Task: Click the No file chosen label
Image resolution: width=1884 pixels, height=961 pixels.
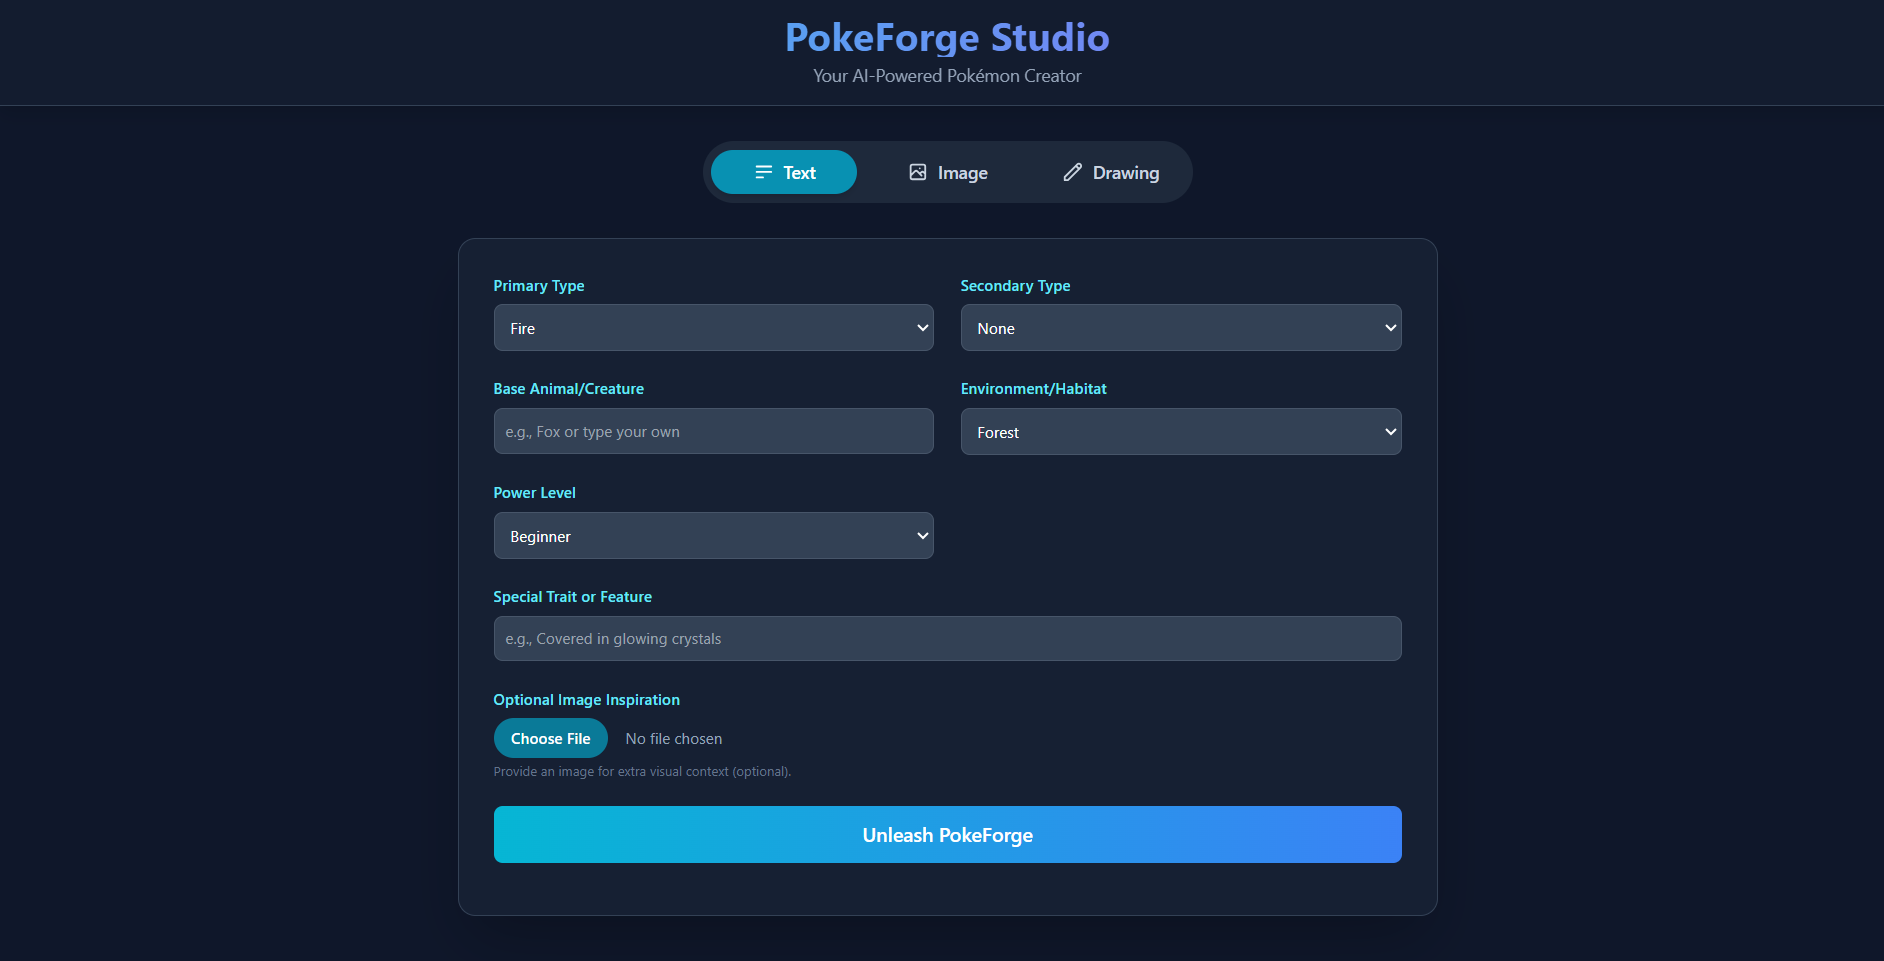Action: [x=674, y=739]
